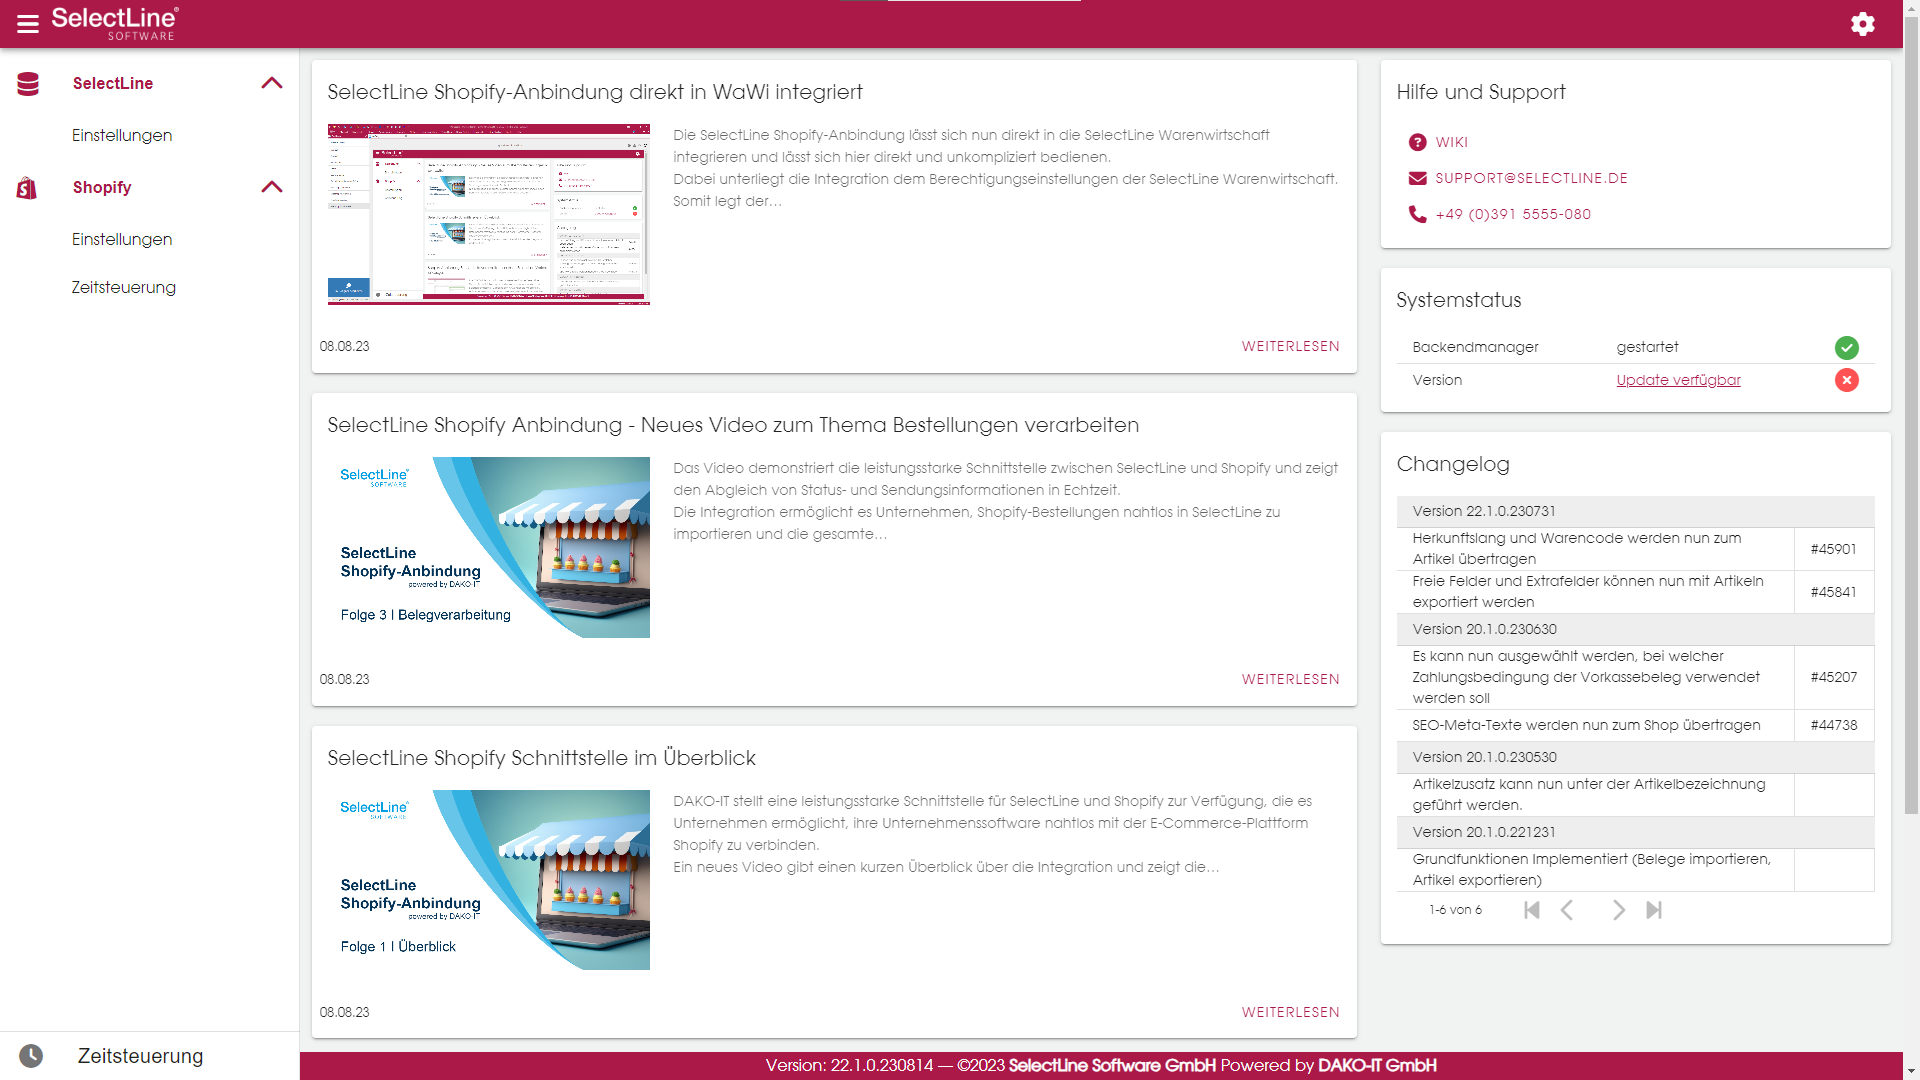Select the SelectLine menu heading
The height and width of the screenshot is (1080, 1920).
coord(113,84)
